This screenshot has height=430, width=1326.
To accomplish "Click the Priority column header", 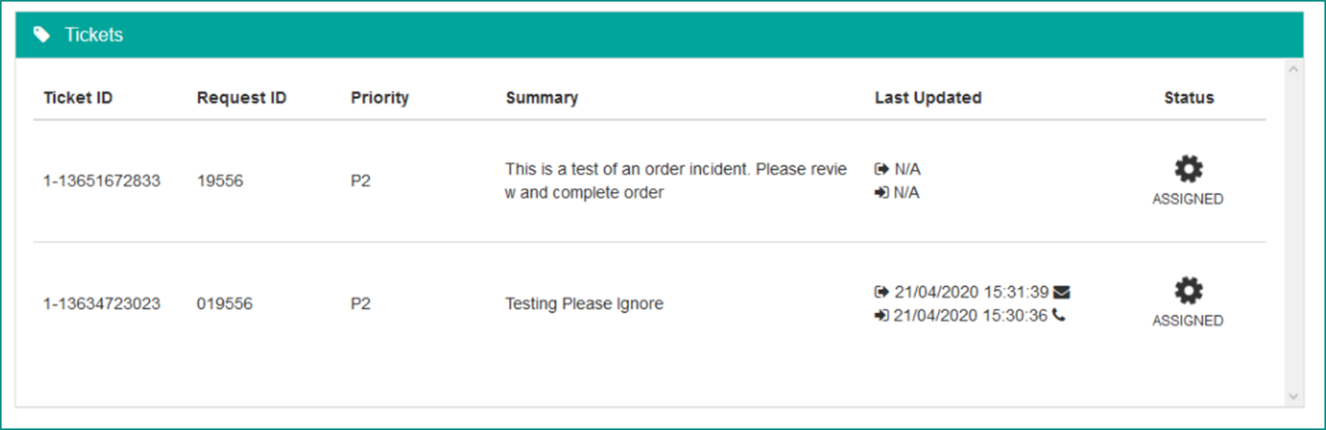I will tap(380, 98).
